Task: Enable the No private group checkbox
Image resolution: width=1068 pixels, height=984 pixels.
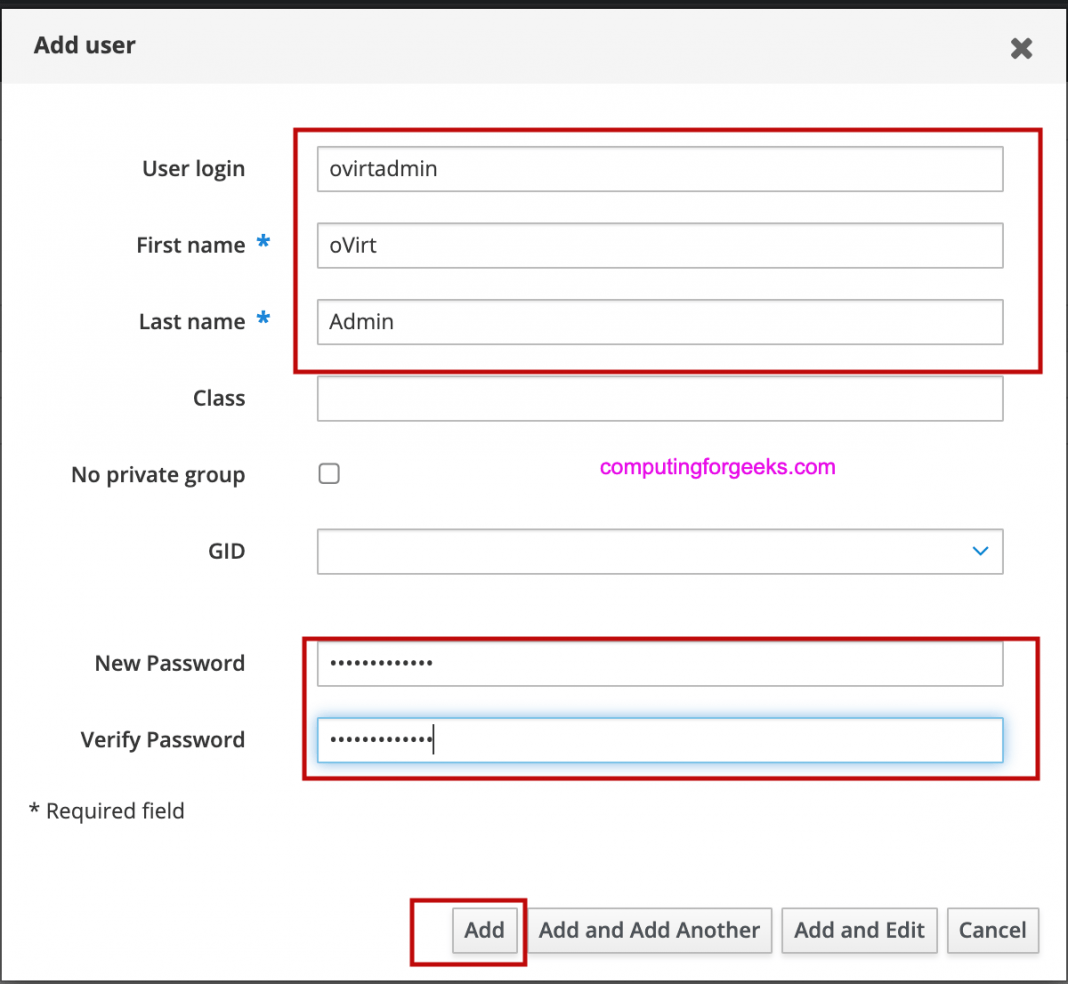Action: point(329,473)
